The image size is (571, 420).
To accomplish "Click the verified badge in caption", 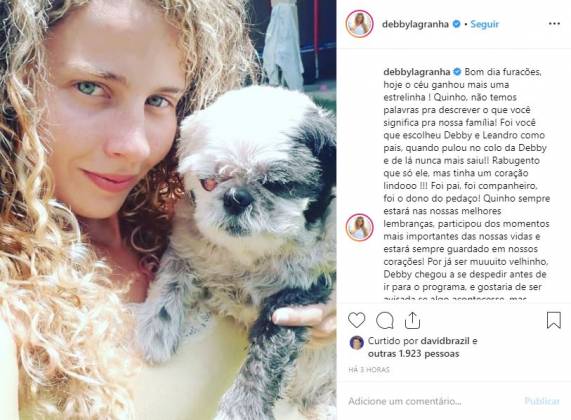I will [457, 72].
